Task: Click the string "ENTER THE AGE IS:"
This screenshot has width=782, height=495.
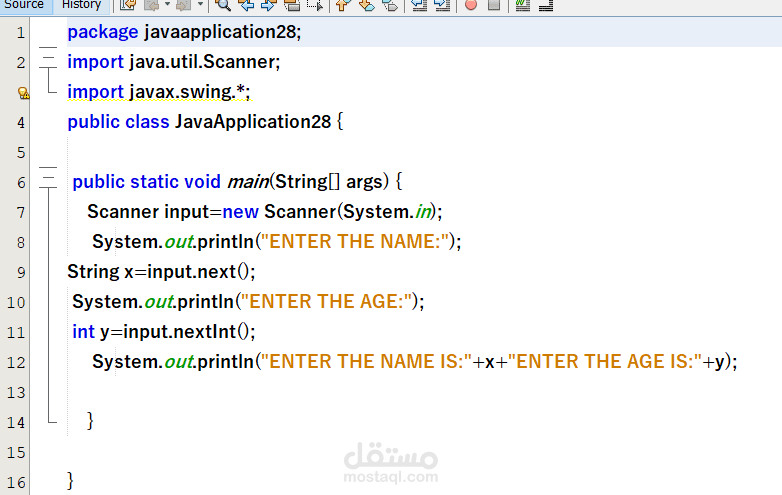Action: pyautogui.click(x=605, y=361)
